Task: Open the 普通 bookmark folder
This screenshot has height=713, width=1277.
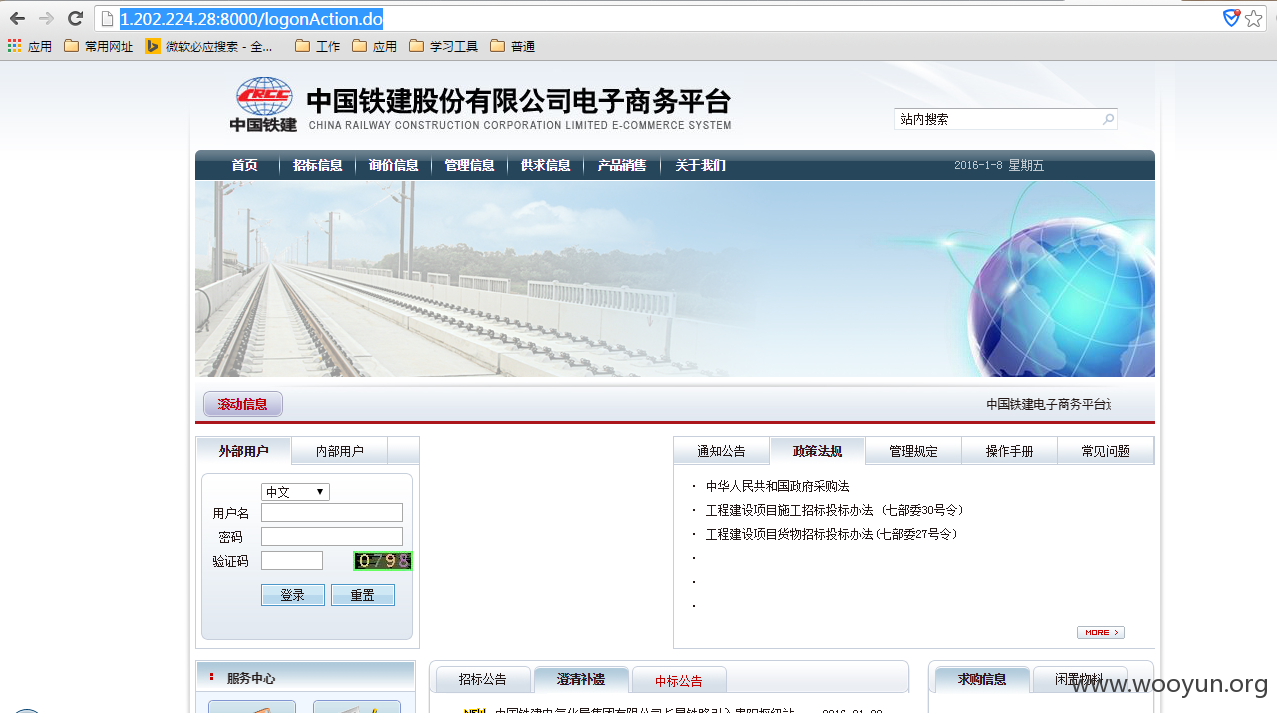Action: coord(513,46)
